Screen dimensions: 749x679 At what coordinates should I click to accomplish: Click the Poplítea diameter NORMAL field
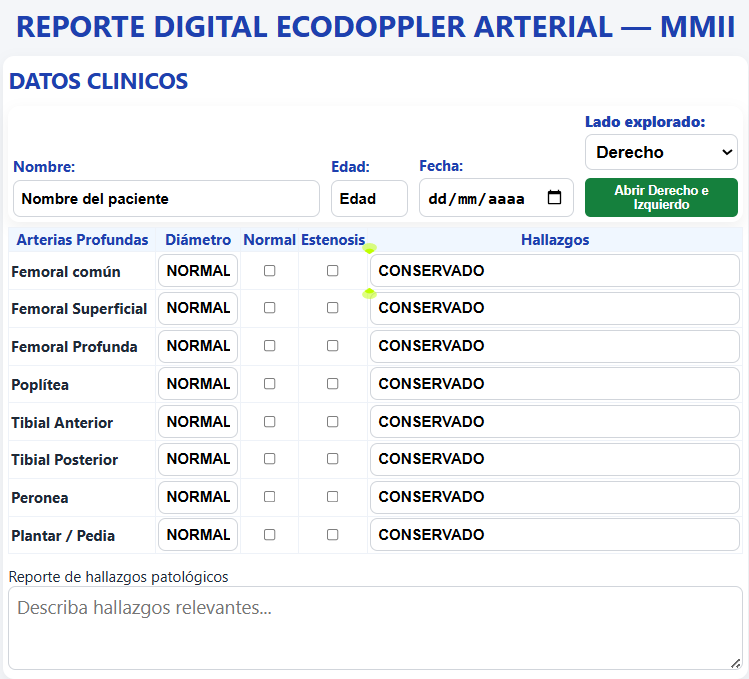tap(198, 384)
